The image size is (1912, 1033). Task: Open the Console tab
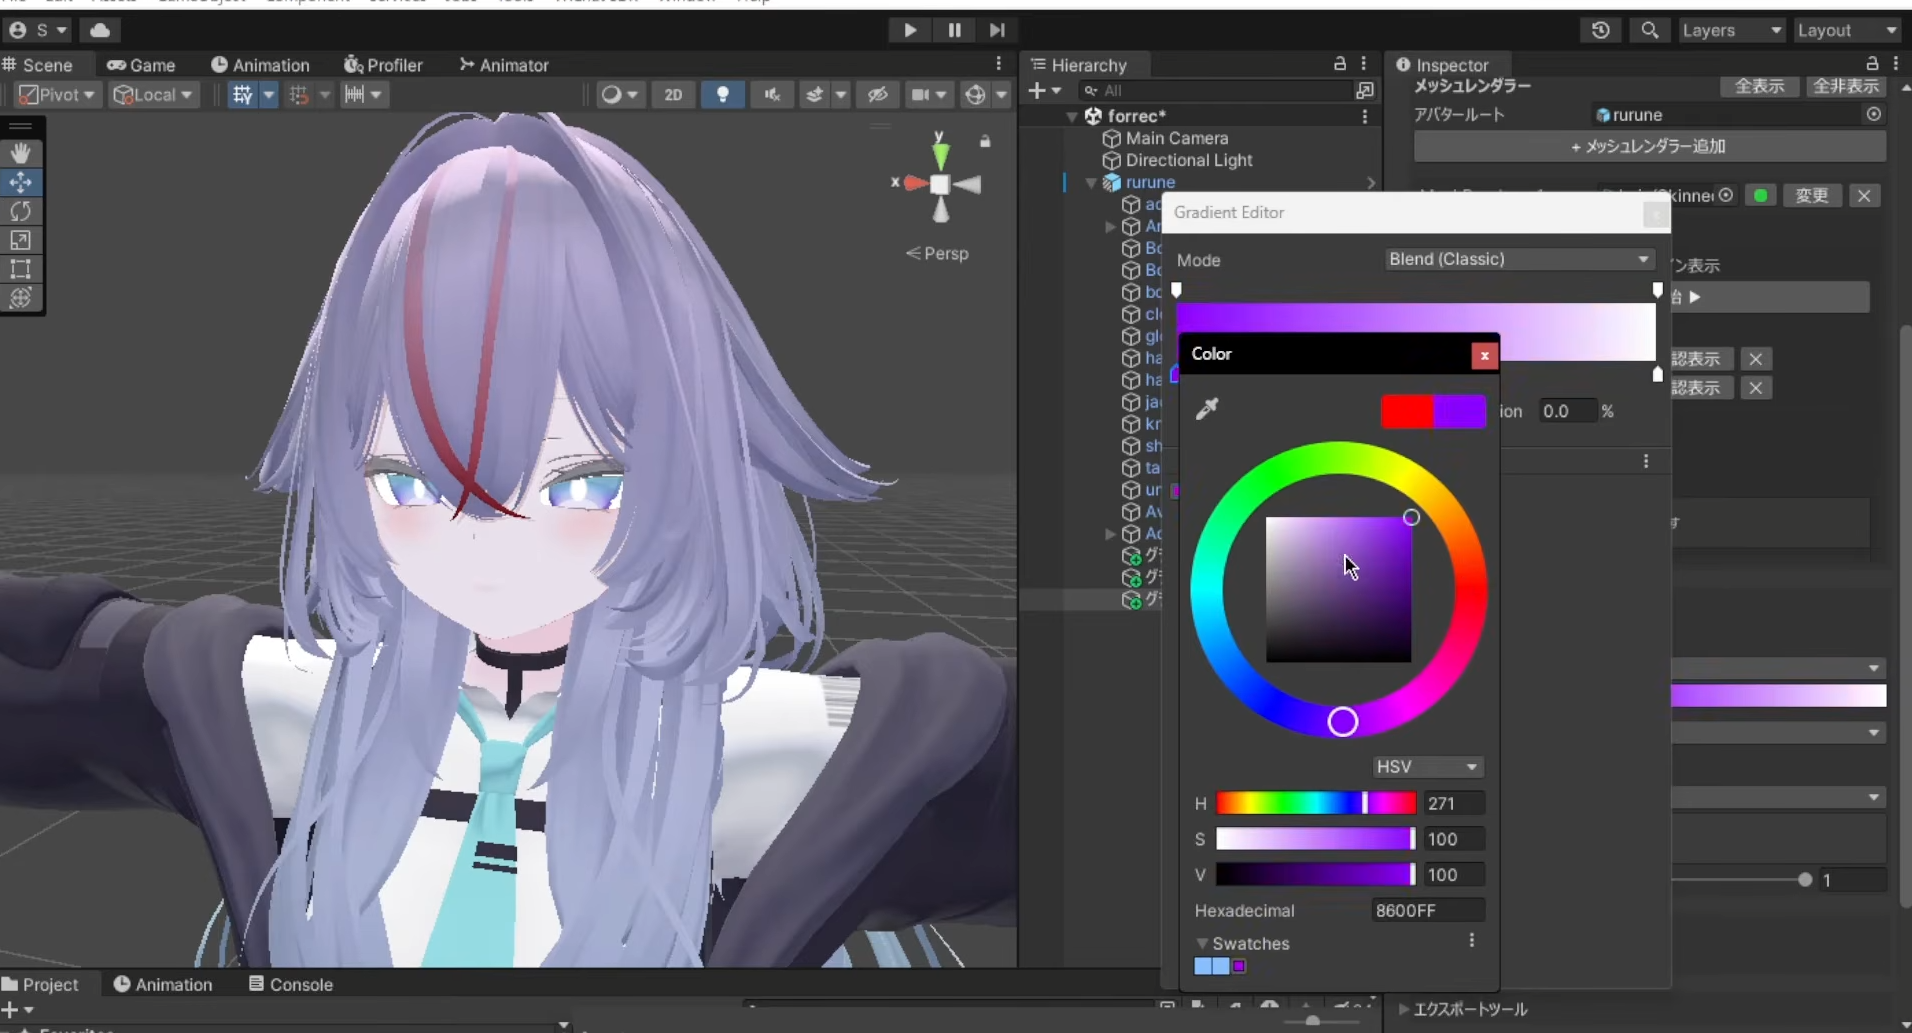290,985
